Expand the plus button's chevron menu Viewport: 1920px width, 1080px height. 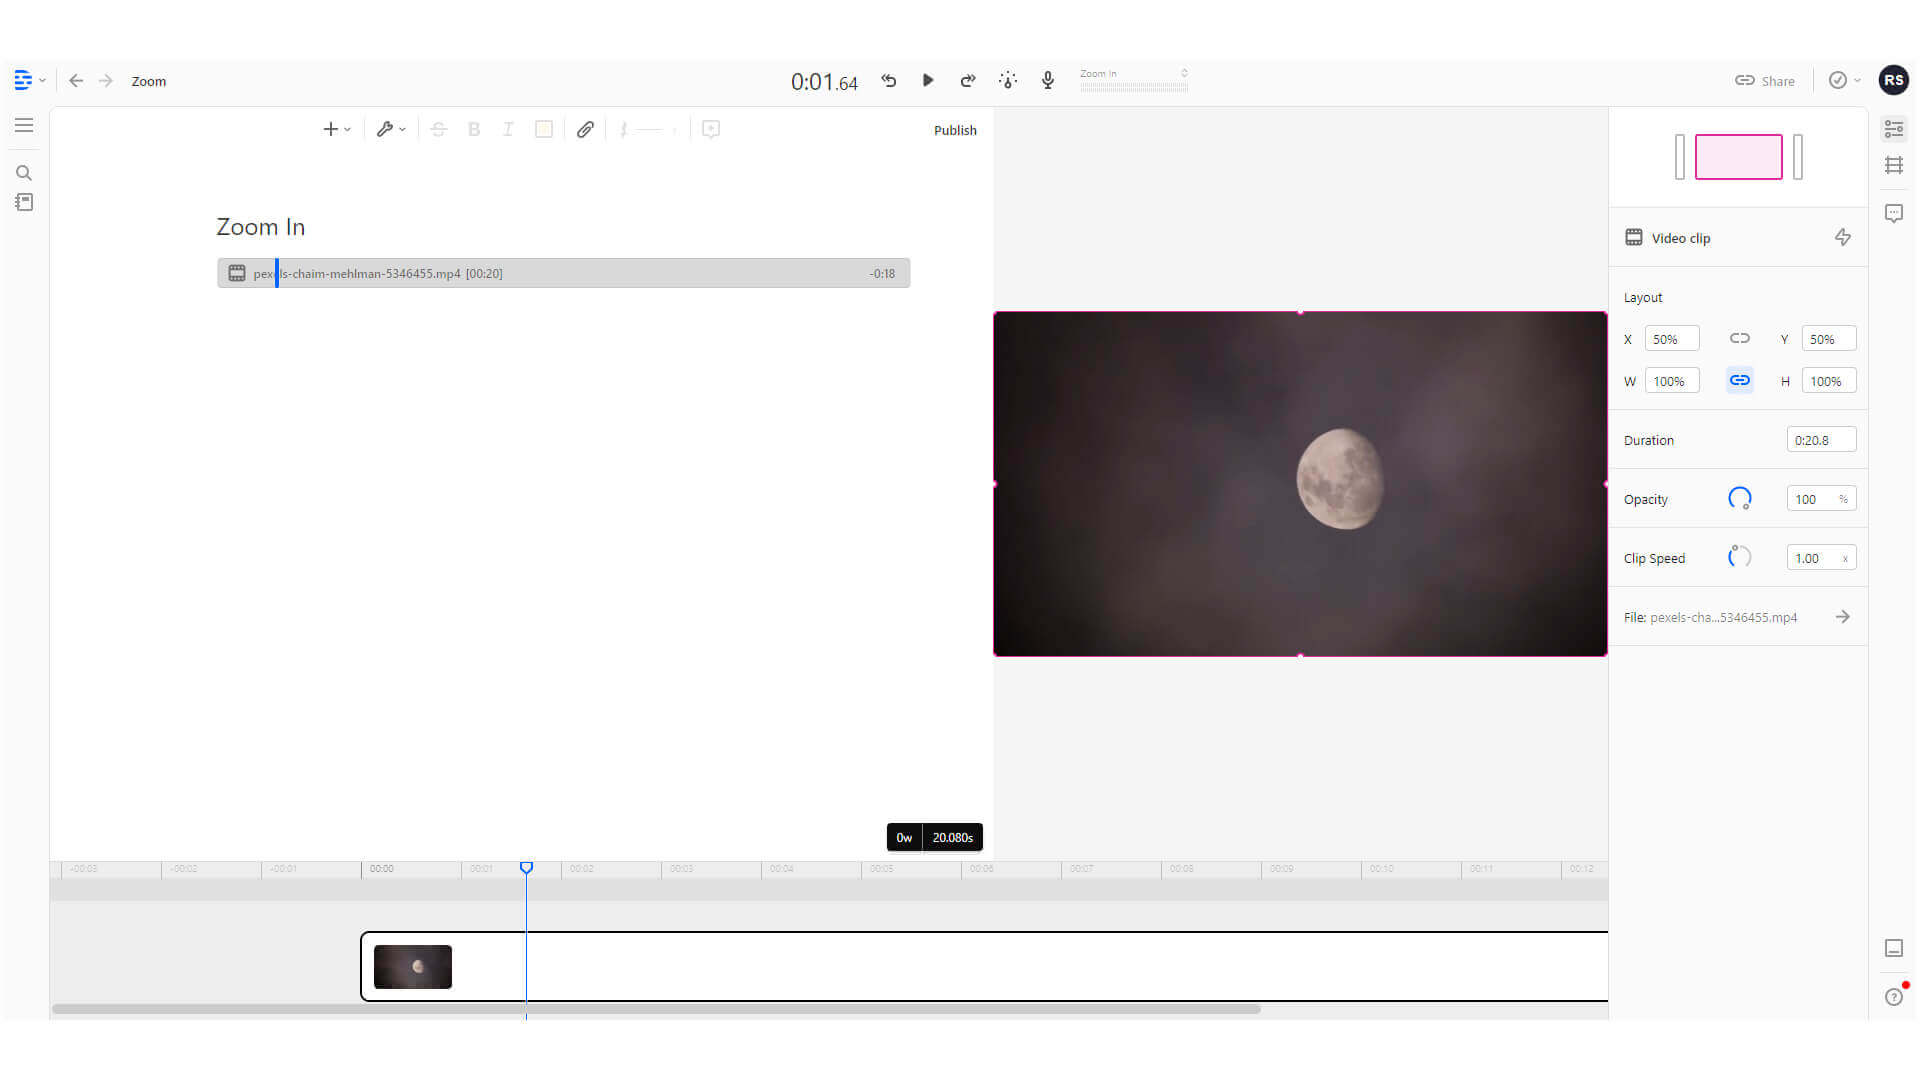point(347,129)
